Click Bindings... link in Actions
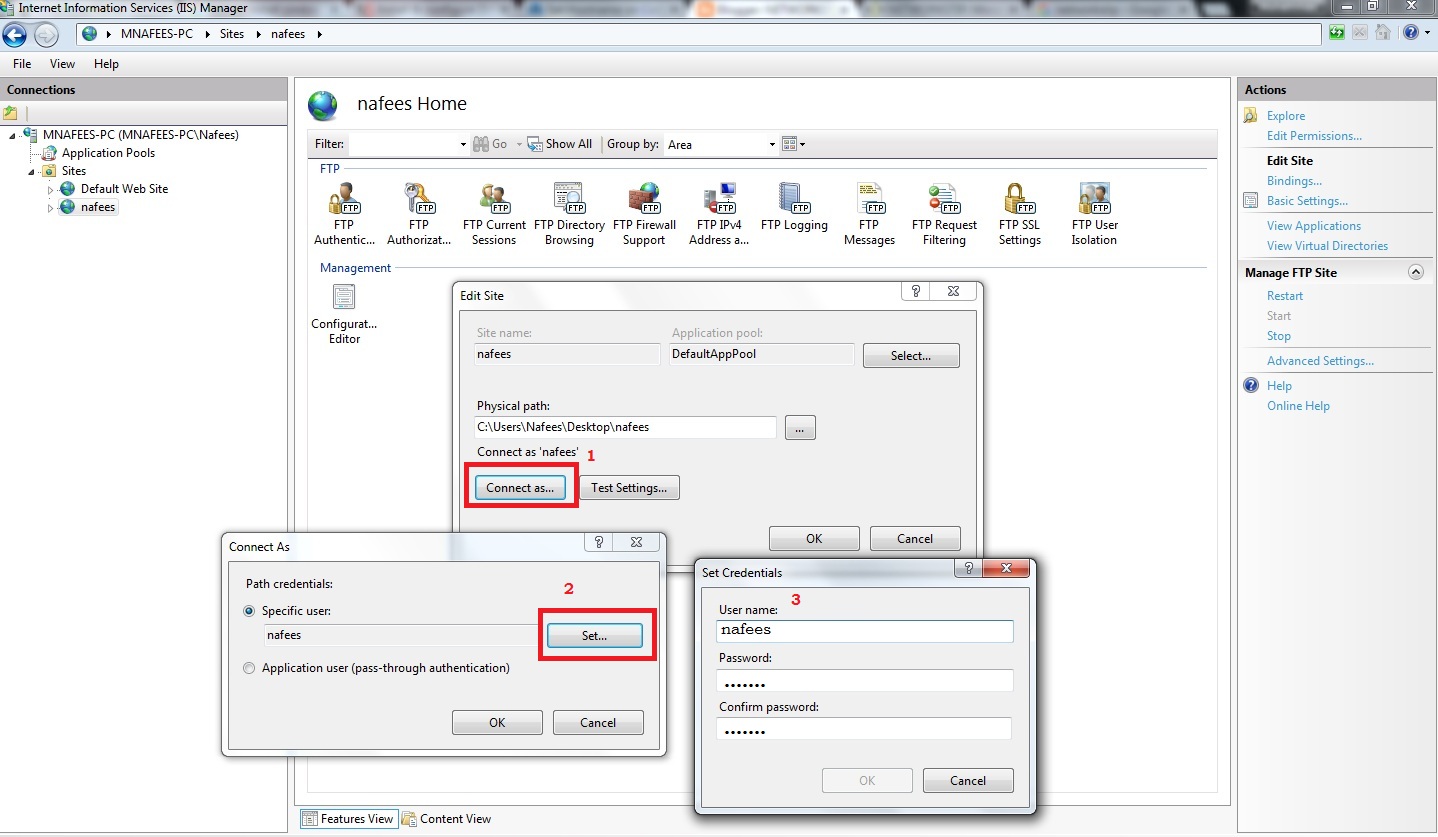This screenshot has width=1438, height=837. point(1294,181)
